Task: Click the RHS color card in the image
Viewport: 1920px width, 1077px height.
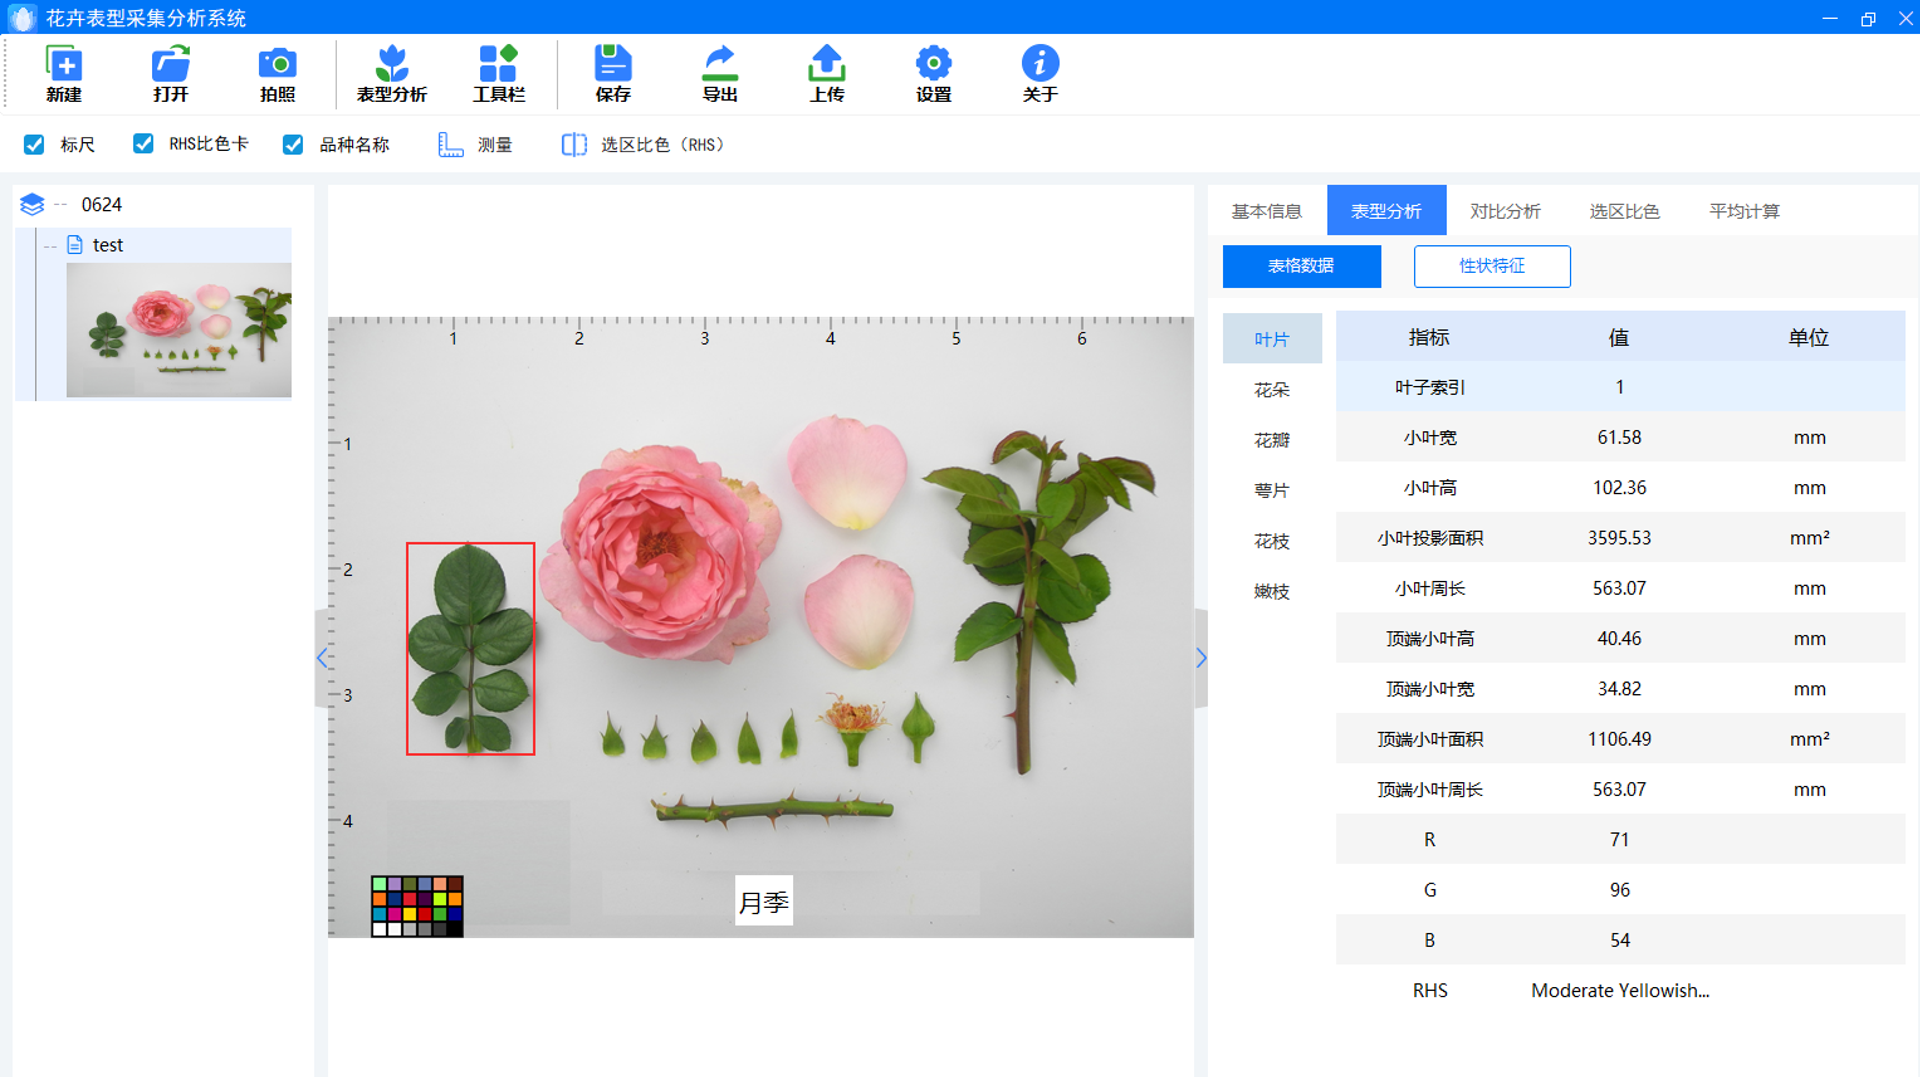Action: [417, 906]
